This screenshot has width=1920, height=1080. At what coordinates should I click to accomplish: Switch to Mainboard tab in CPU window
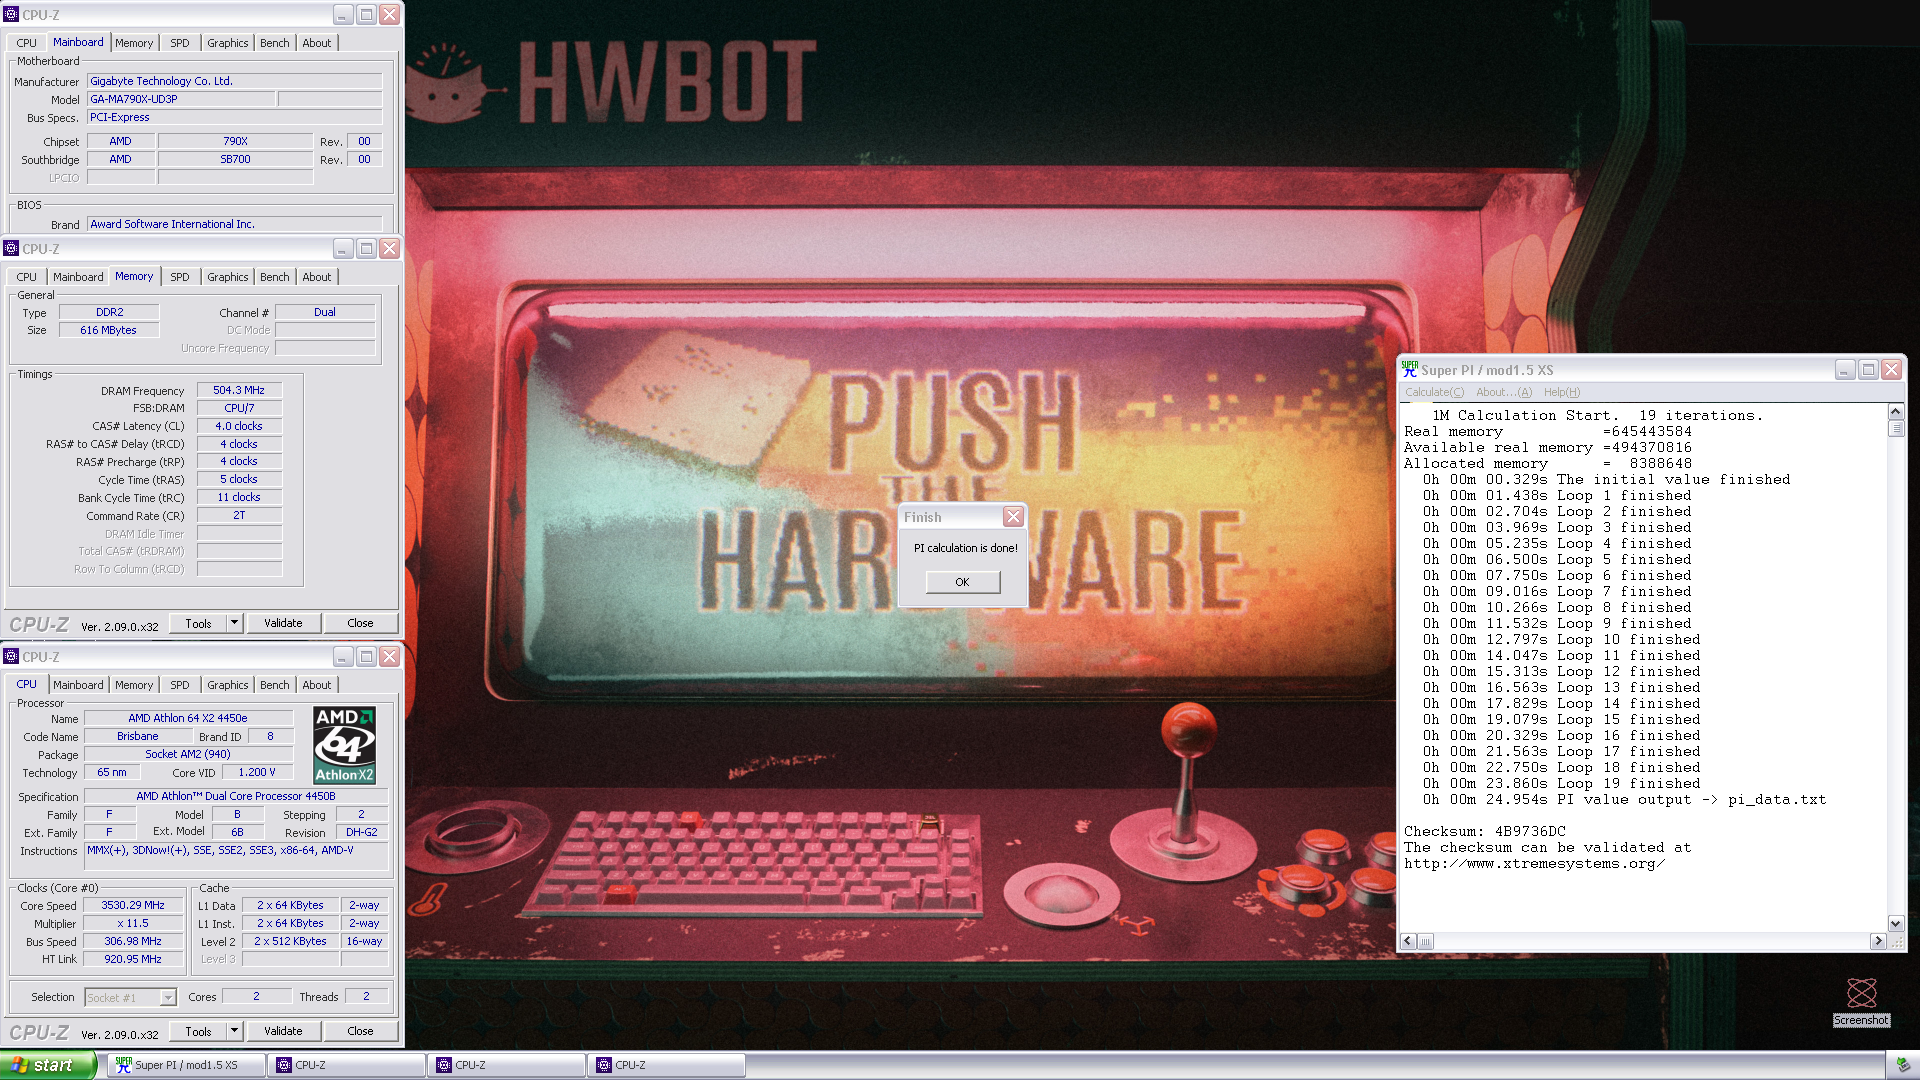(78, 685)
